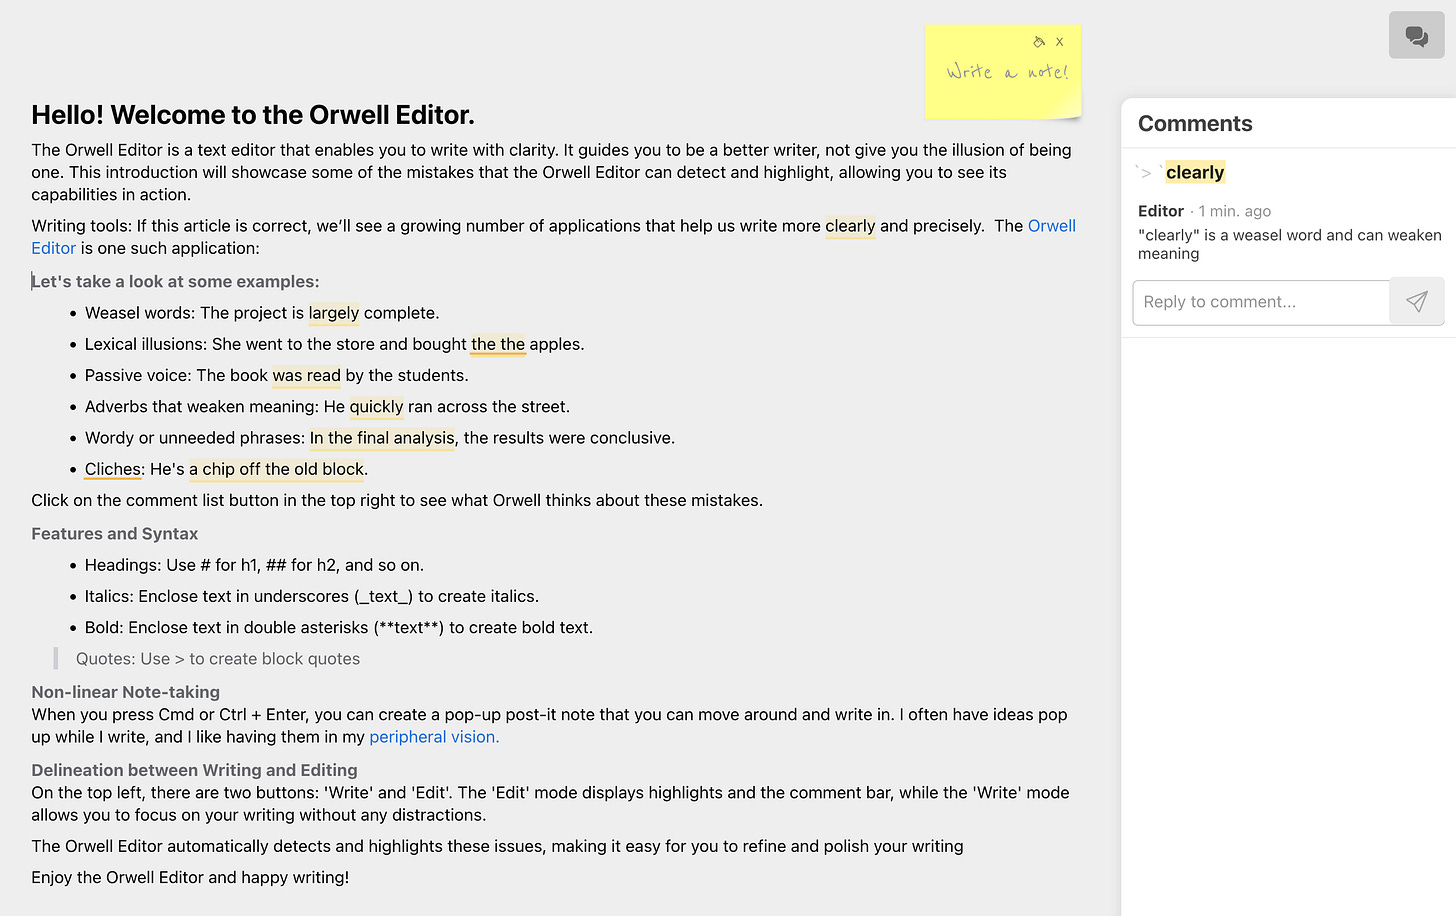Click the highlighted 'the the' phrase
Screen dimensions: 1456x916
(498, 344)
